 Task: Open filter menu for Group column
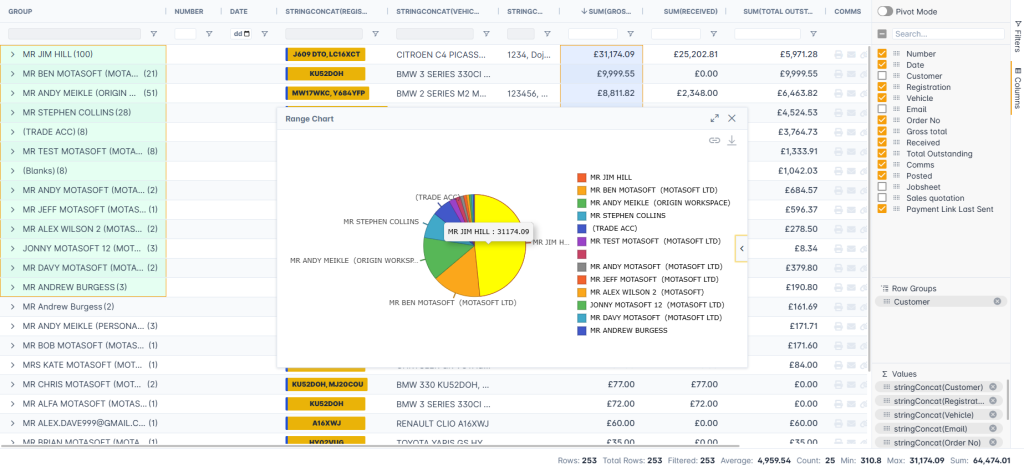pyautogui.click(x=154, y=34)
